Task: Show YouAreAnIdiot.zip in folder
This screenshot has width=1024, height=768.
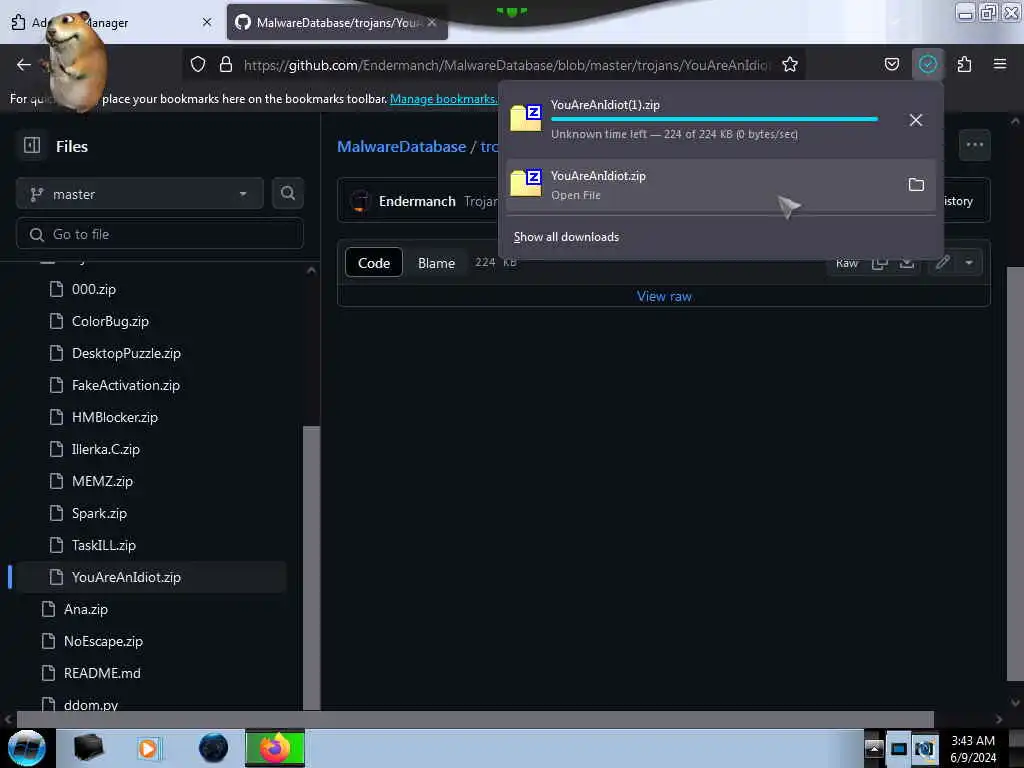Action: click(x=916, y=185)
